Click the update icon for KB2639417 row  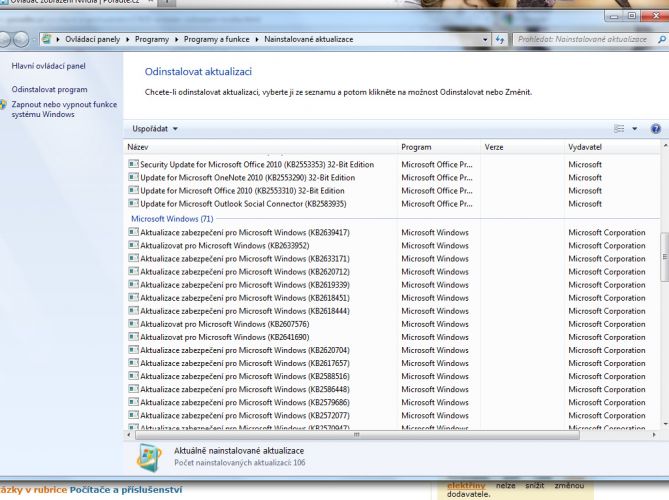point(133,232)
